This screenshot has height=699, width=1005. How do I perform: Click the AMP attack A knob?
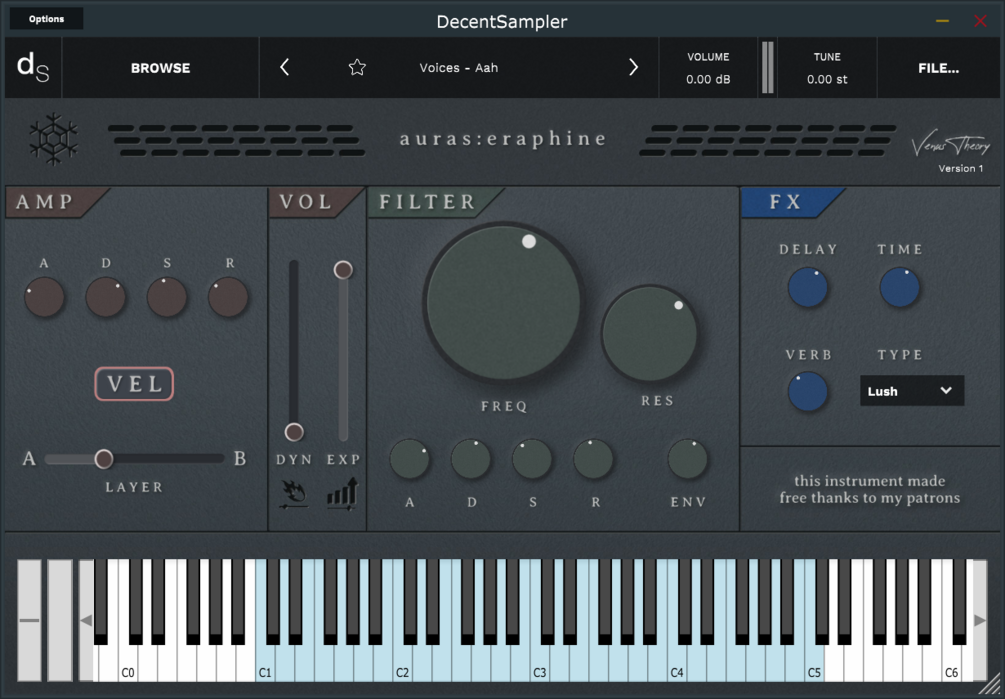44,297
